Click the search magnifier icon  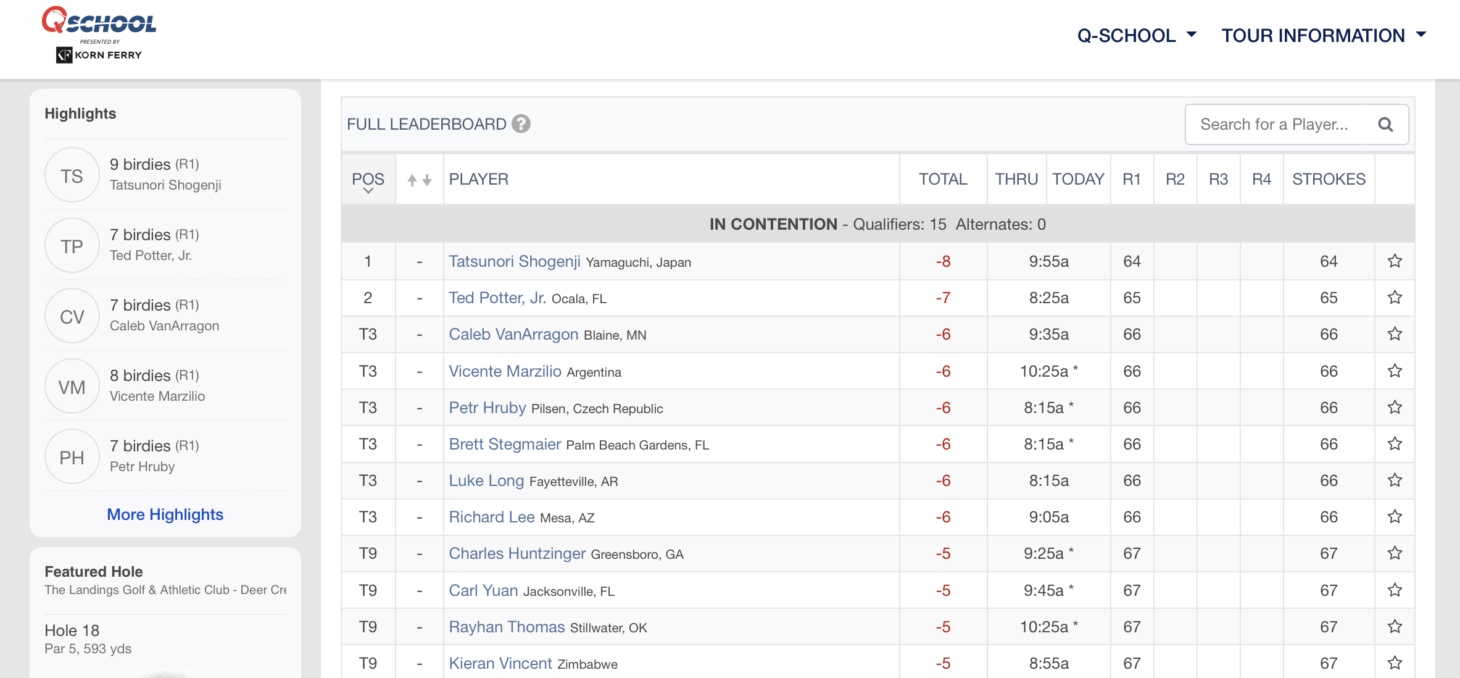coord(1385,125)
